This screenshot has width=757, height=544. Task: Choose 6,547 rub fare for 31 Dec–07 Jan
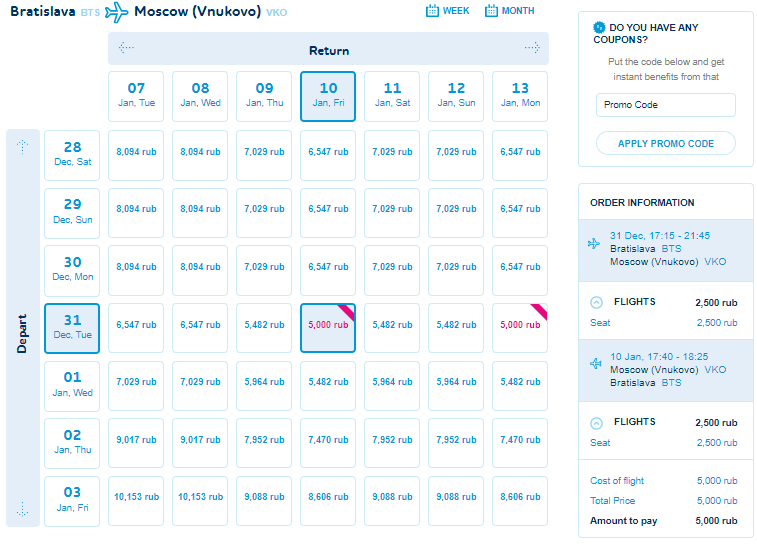[136, 328]
